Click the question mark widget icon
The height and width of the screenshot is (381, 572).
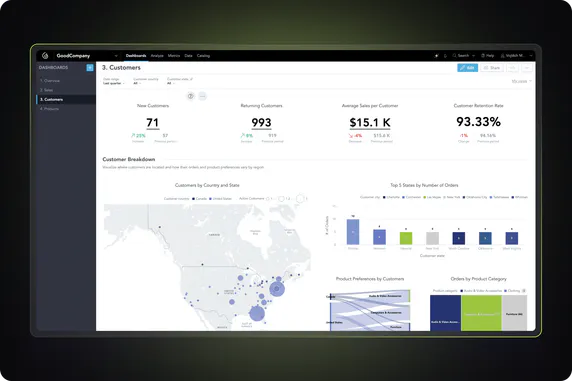click(190, 96)
